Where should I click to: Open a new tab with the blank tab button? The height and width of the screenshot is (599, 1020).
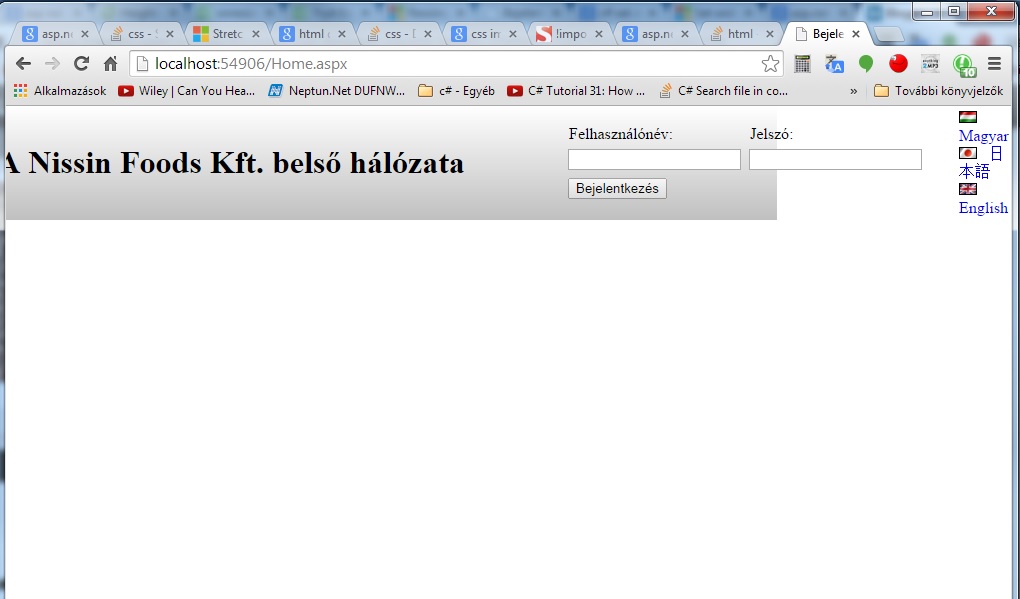[x=889, y=34]
